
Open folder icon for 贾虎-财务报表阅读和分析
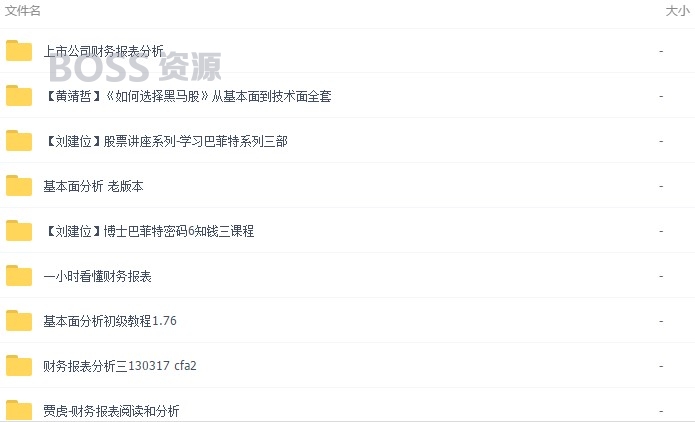coord(19,410)
